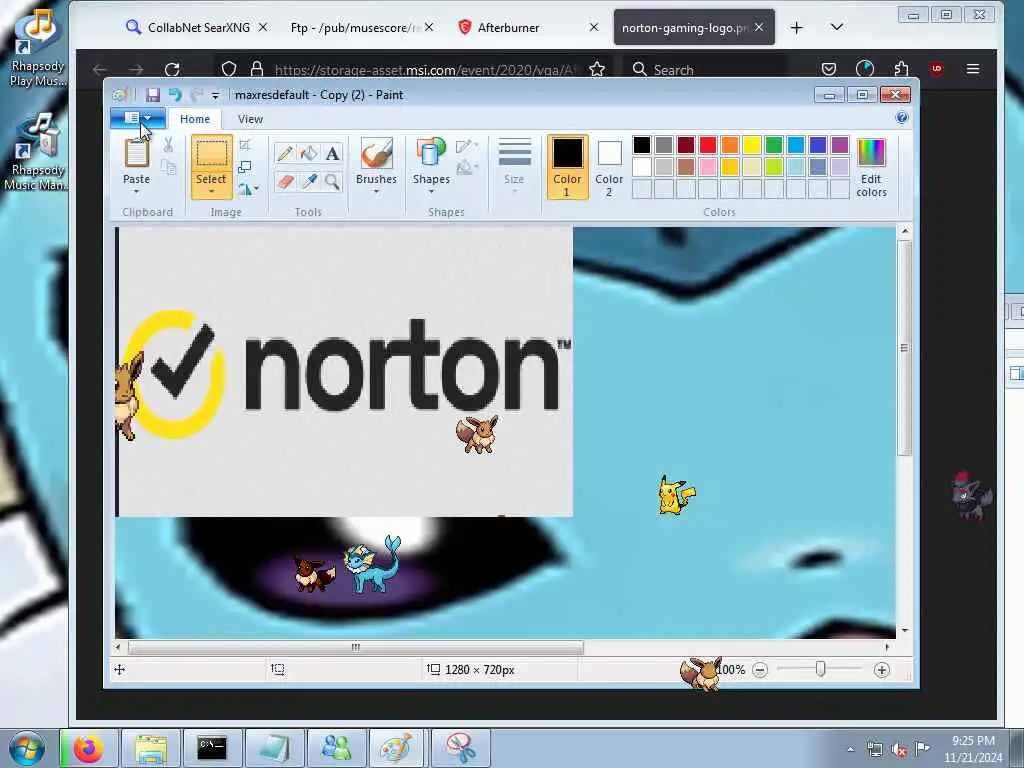Pick the red color swatch

[707, 144]
